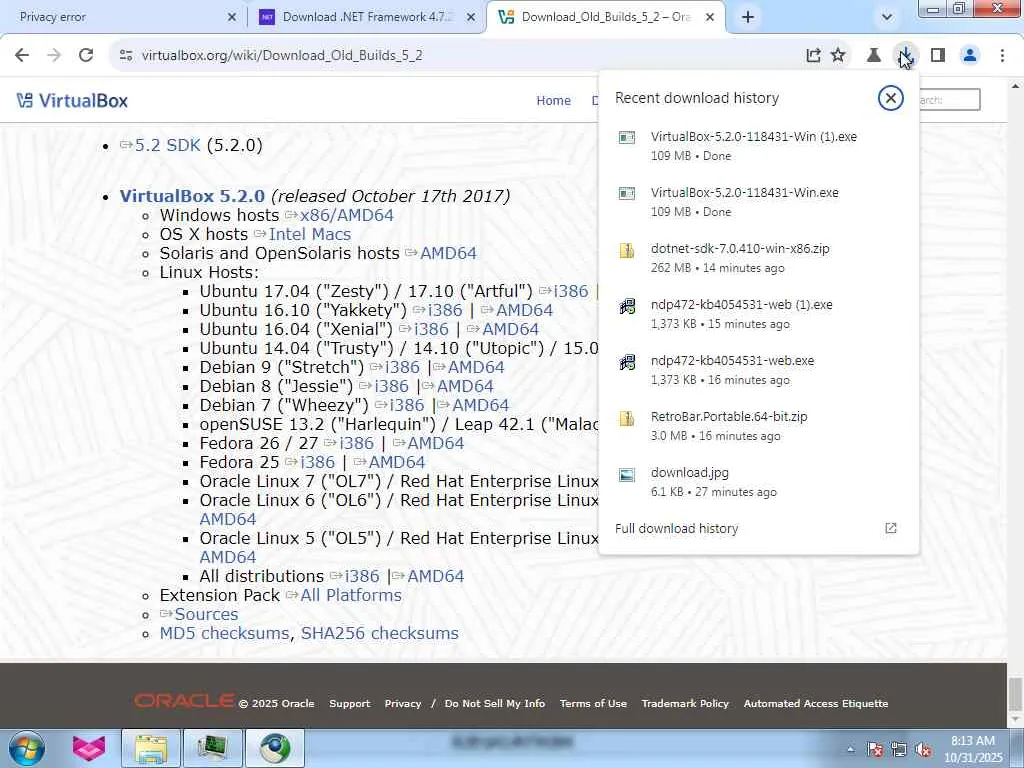
Task: Download Debian 8 Jessie i386
Action: coord(391,385)
